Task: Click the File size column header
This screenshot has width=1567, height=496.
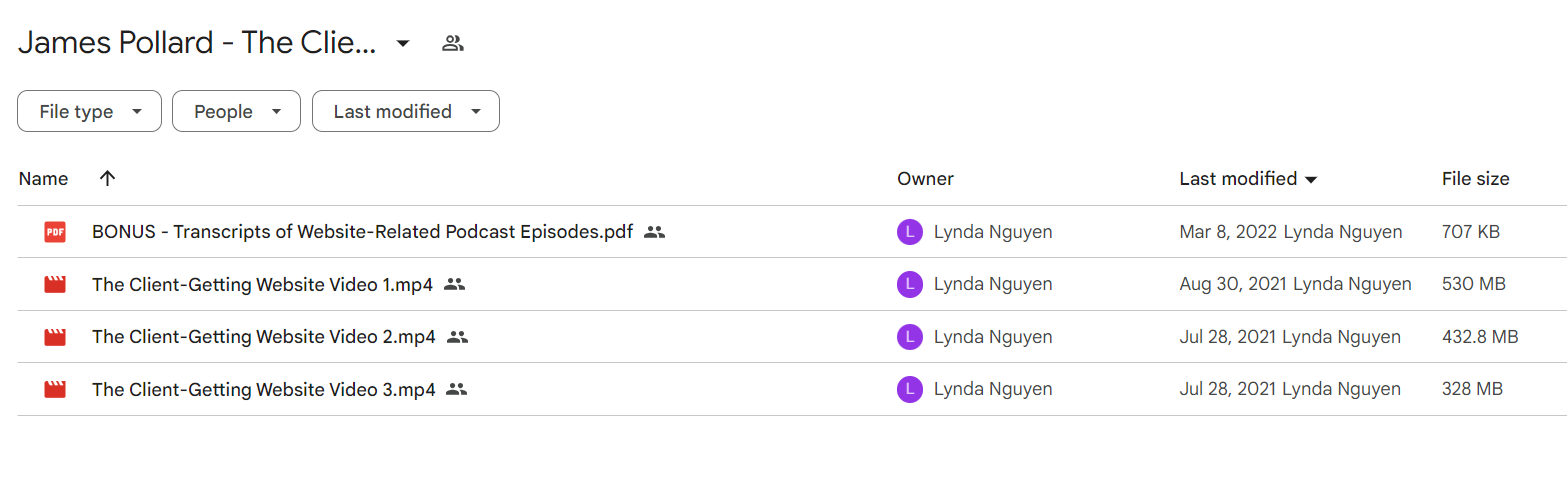Action: (x=1475, y=179)
